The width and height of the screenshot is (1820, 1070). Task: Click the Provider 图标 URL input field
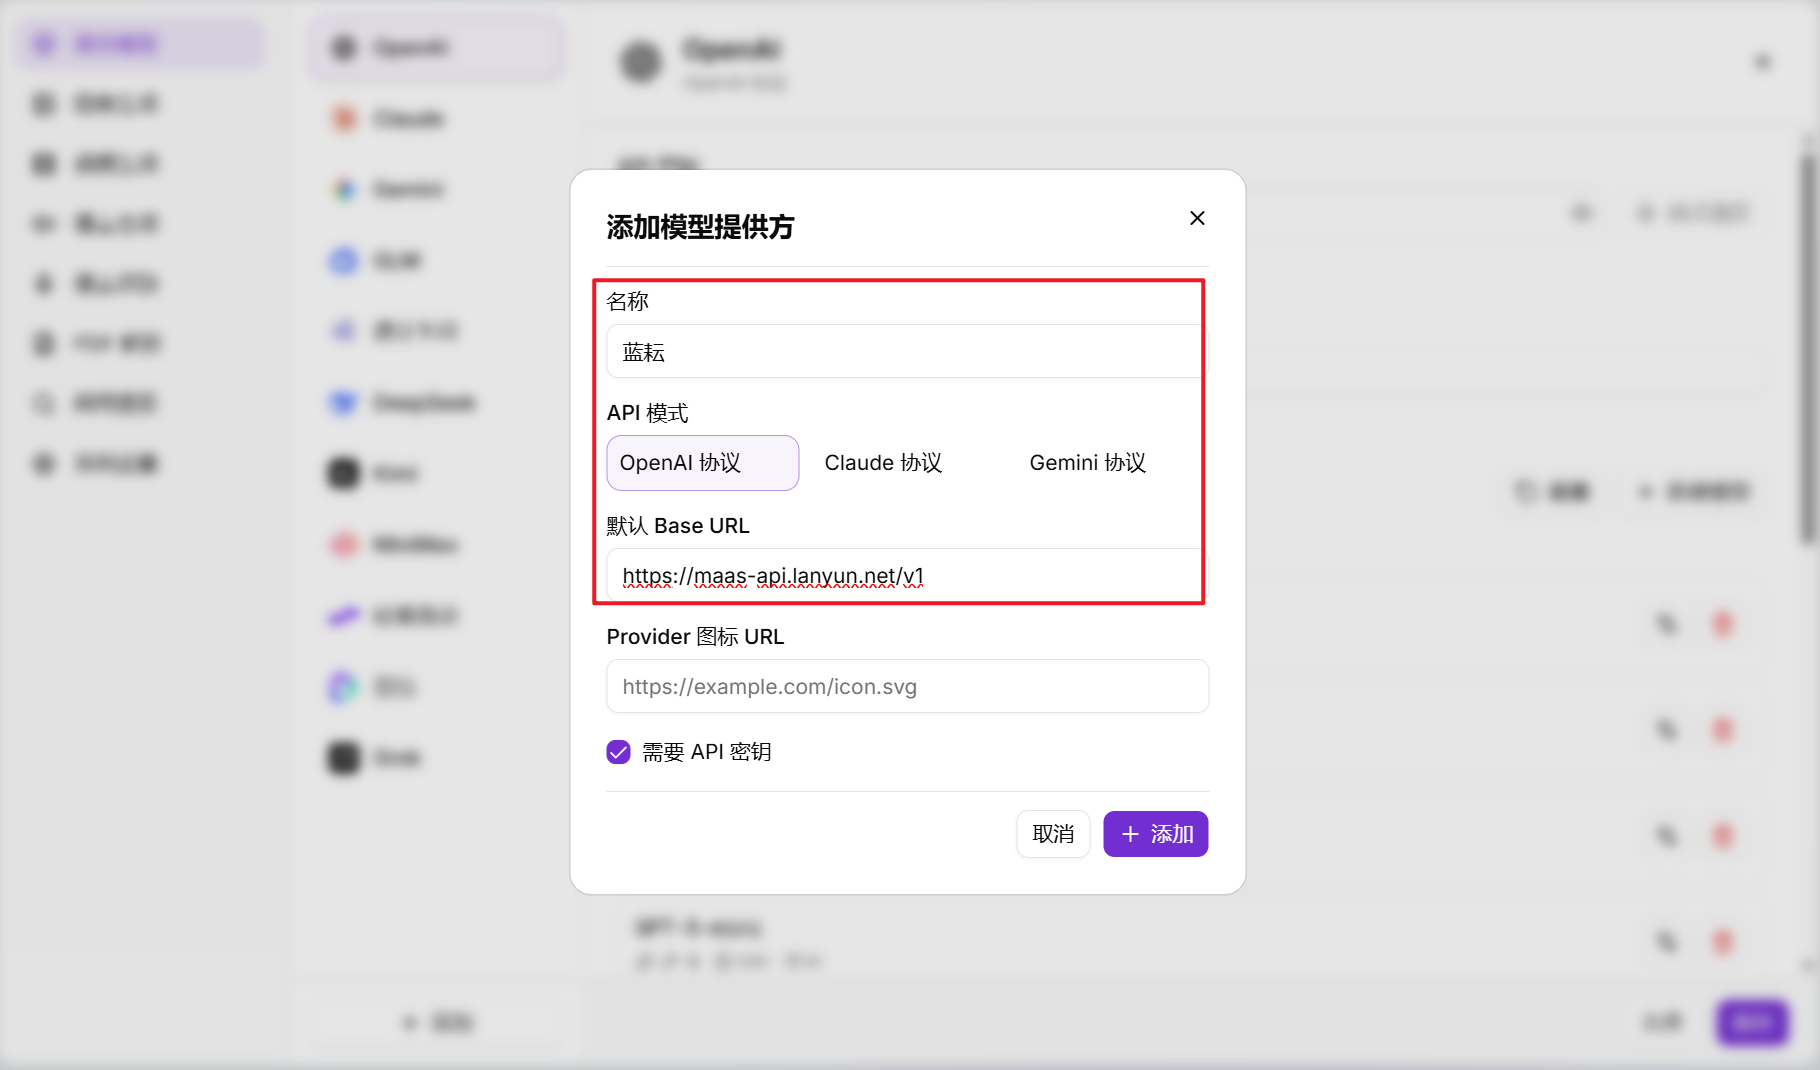(907, 687)
